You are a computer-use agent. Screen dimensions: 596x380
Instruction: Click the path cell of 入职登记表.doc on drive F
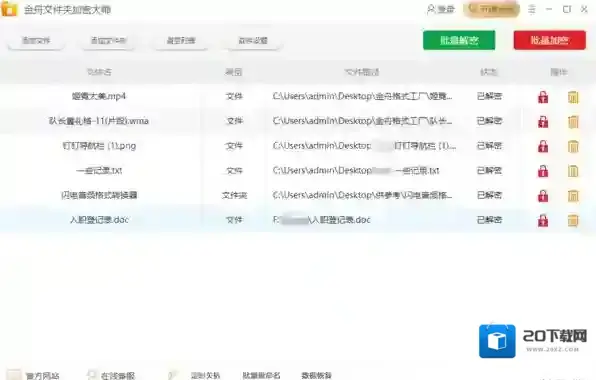point(322,220)
